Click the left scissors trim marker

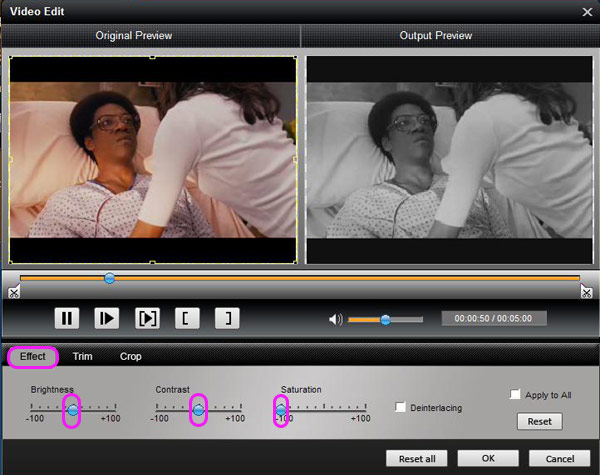coord(13,292)
